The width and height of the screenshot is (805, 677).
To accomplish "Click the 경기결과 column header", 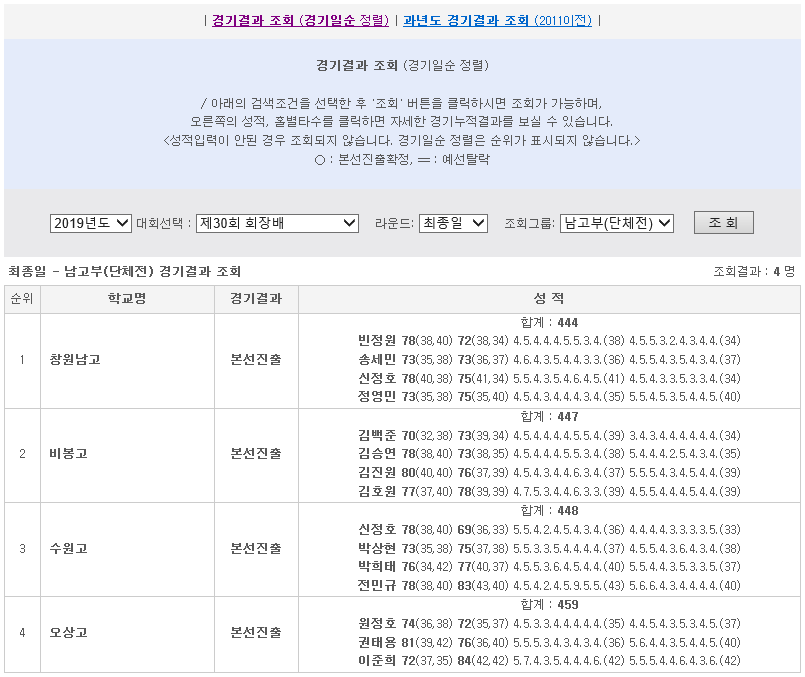I will tap(256, 299).
